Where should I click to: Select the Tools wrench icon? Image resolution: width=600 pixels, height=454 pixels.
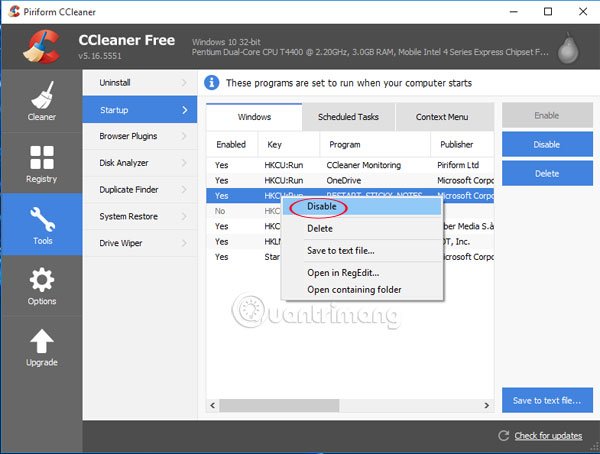[42, 219]
